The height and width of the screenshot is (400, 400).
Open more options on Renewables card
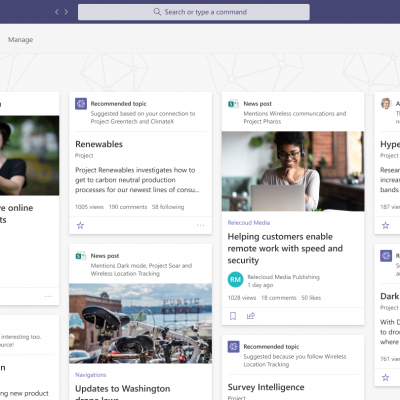[200, 225]
